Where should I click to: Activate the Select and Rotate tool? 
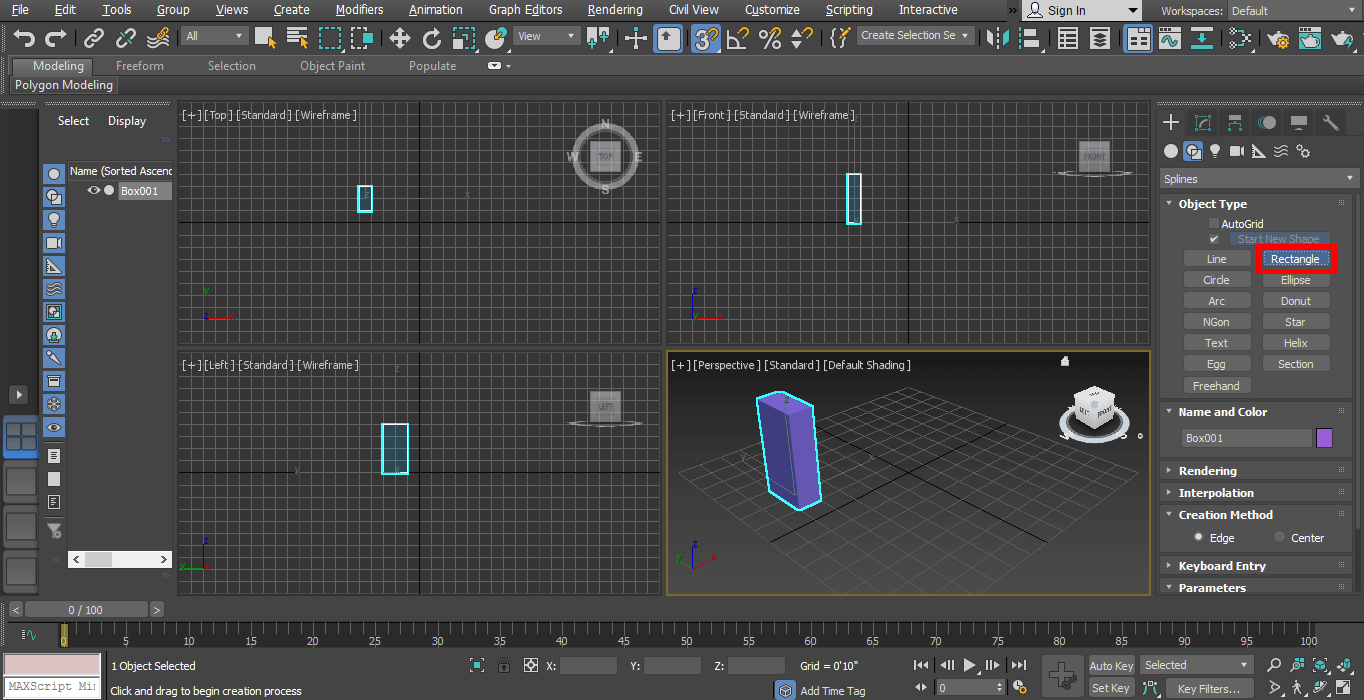431,38
